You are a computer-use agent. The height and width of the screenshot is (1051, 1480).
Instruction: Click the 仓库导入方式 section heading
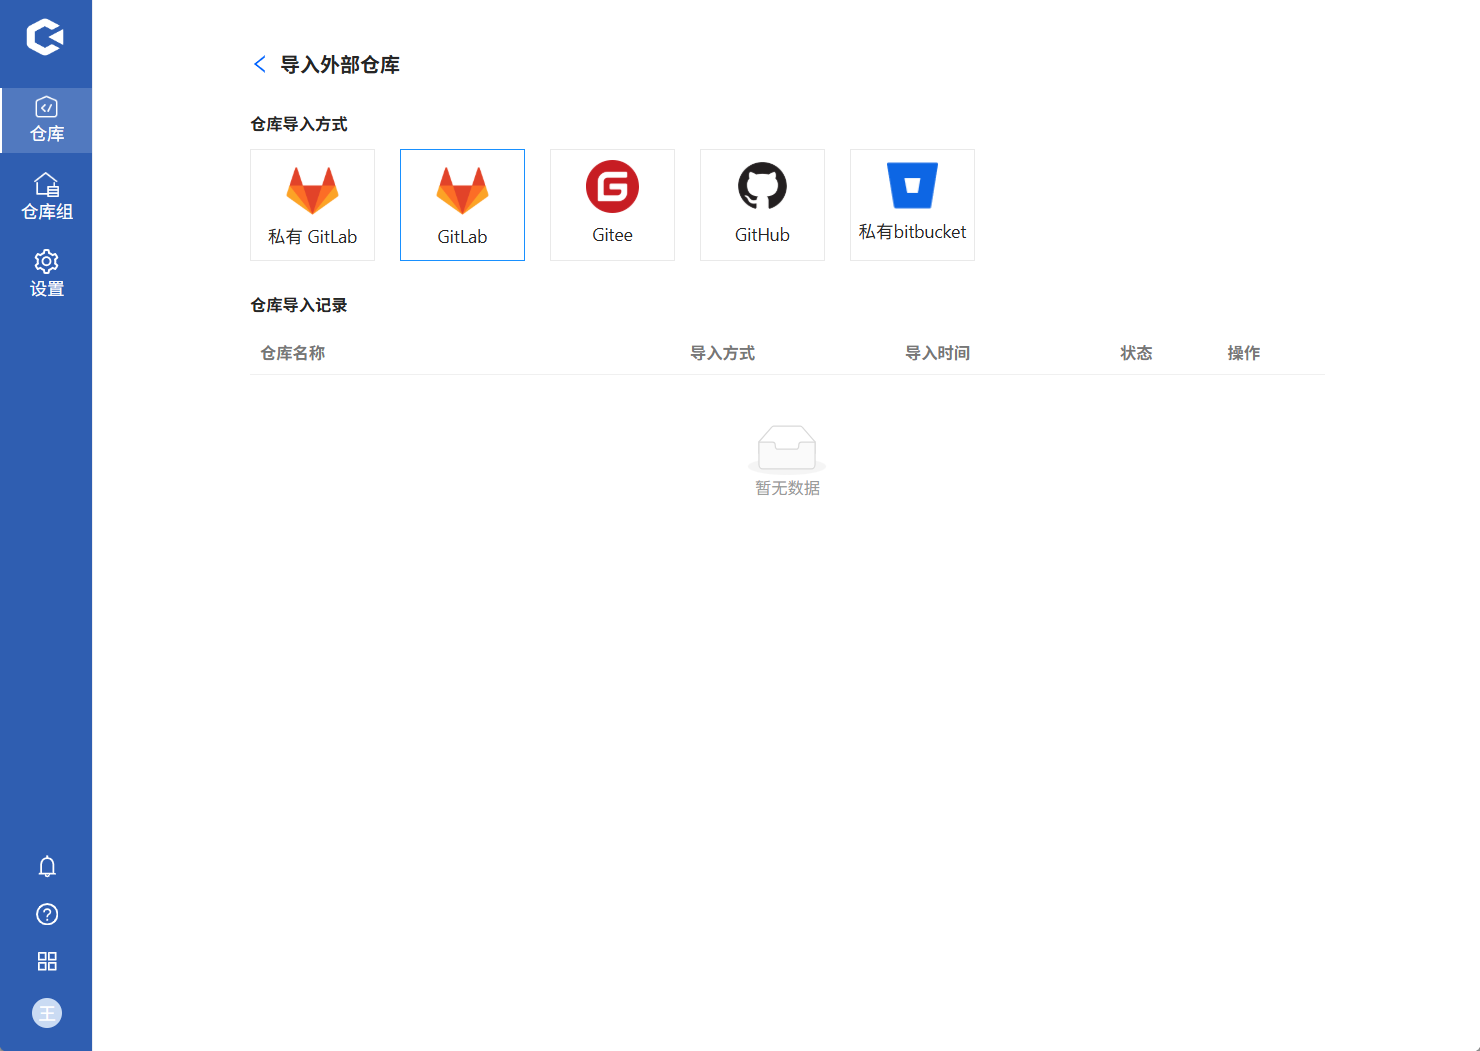point(299,124)
